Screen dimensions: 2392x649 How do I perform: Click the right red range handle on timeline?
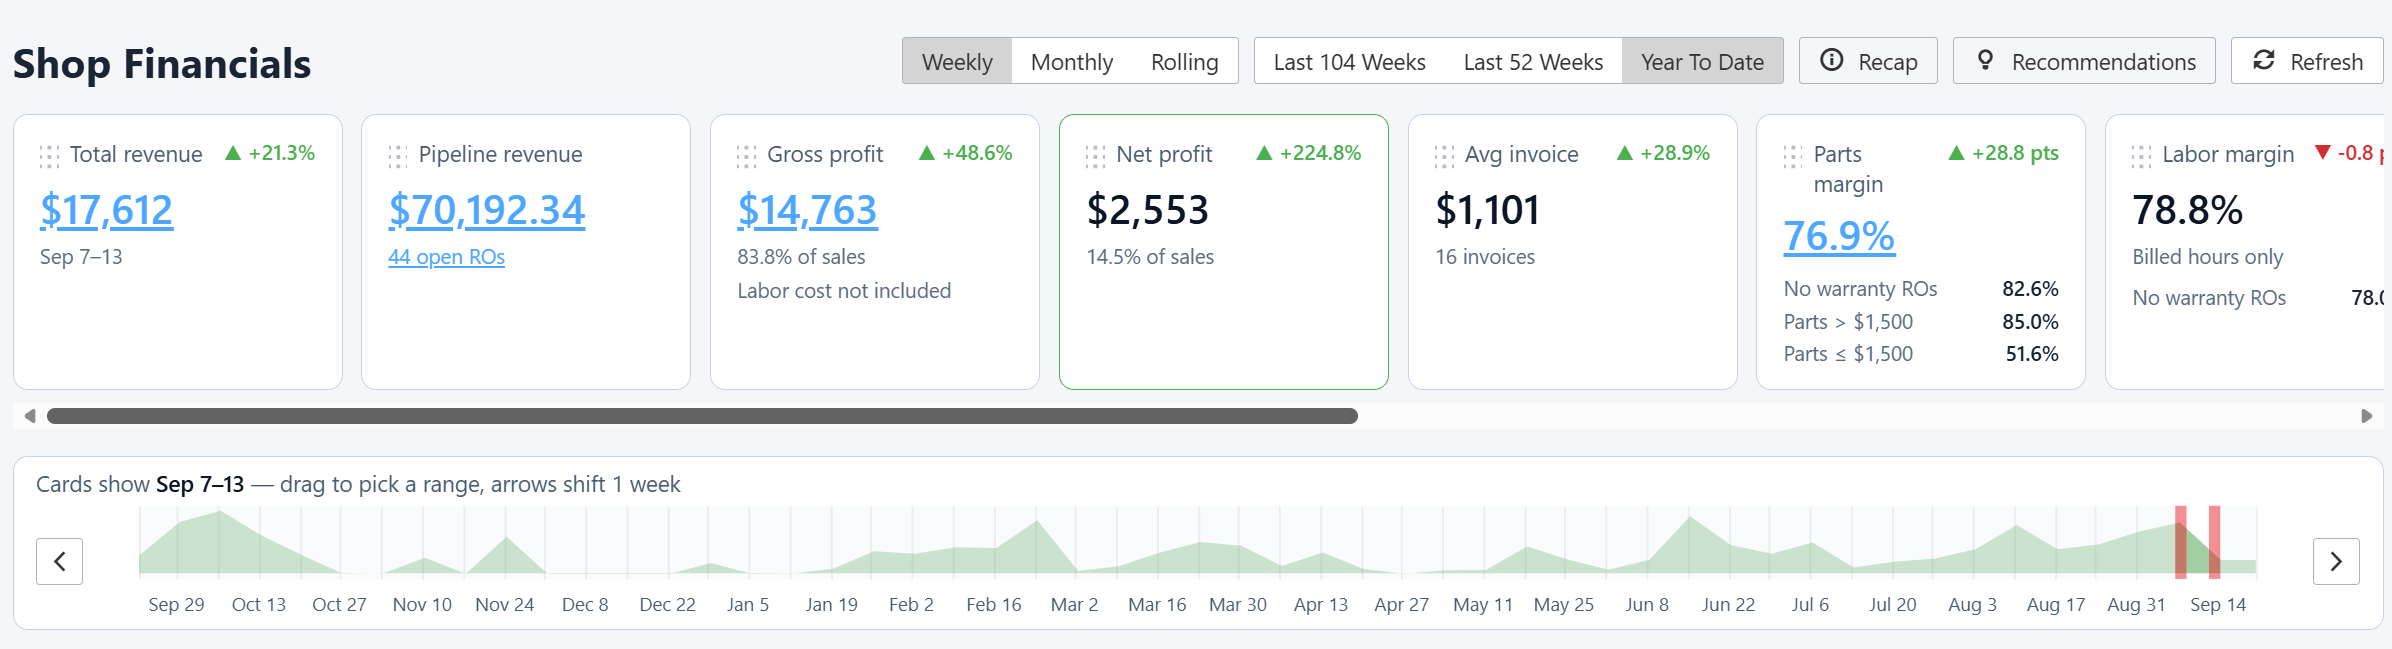[2215, 542]
